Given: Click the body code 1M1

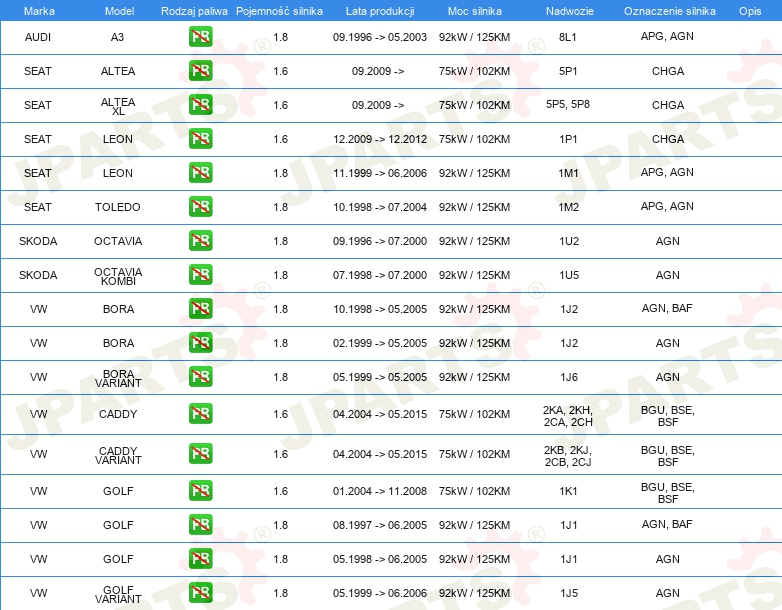Looking at the screenshot, I should [568, 173].
